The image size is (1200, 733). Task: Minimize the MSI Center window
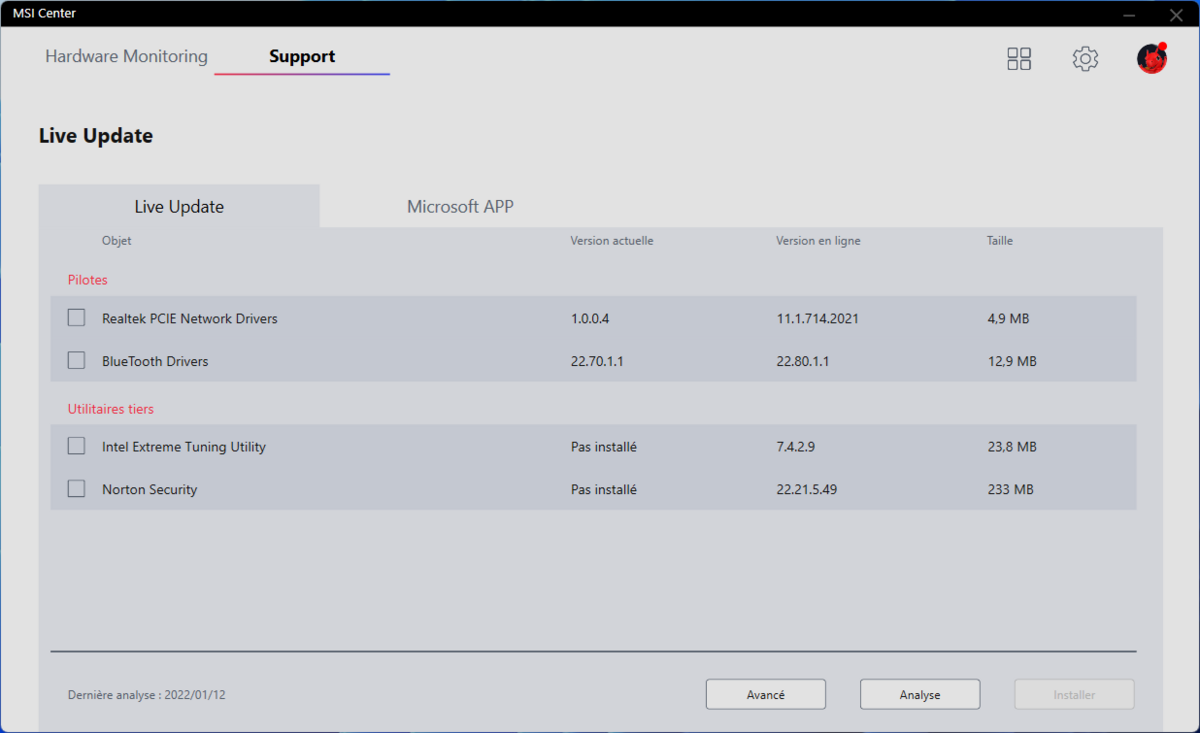[1129, 14]
